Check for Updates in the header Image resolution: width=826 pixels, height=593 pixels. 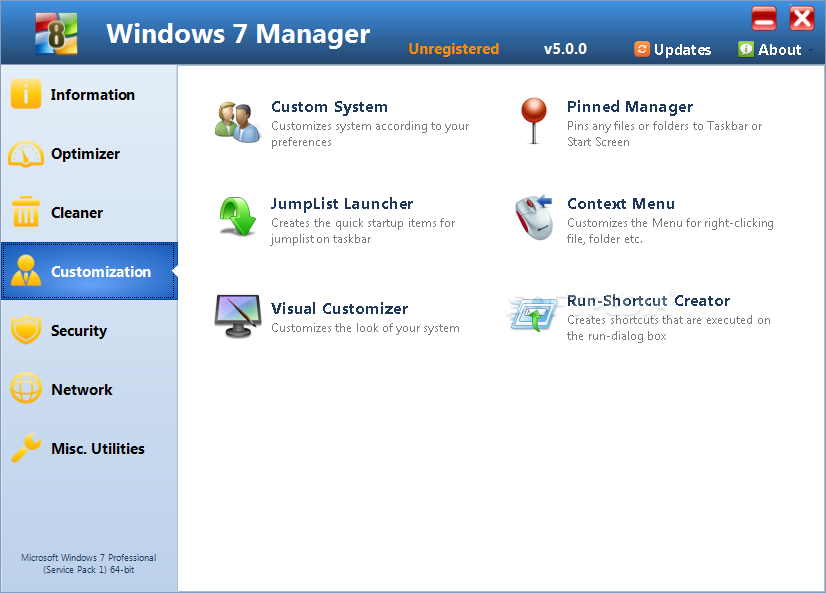click(x=682, y=50)
